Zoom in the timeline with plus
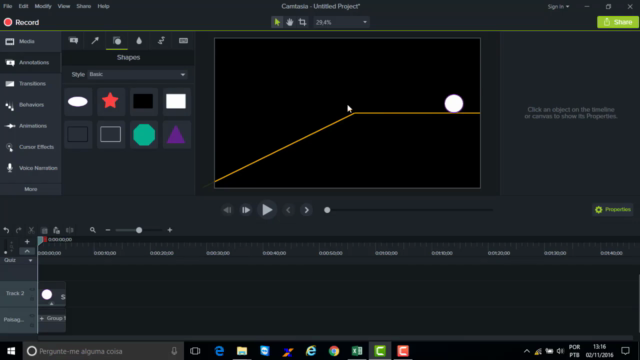This screenshot has width=640, height=360. (x=170, y=230)
